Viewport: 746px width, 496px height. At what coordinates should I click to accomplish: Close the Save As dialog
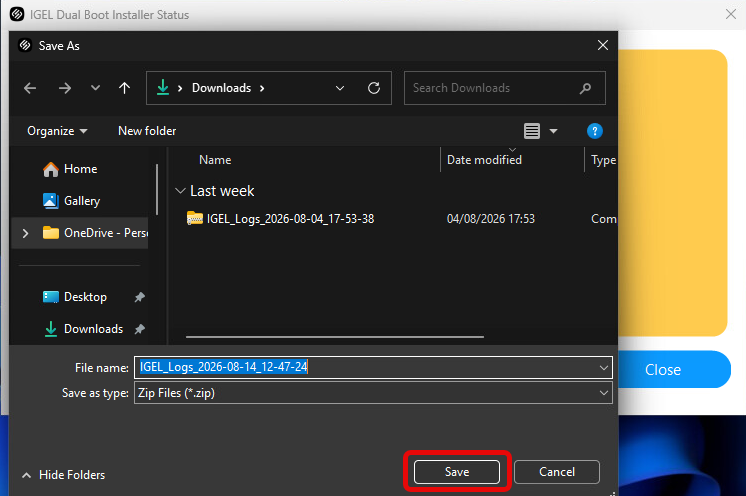pos(603,45)
